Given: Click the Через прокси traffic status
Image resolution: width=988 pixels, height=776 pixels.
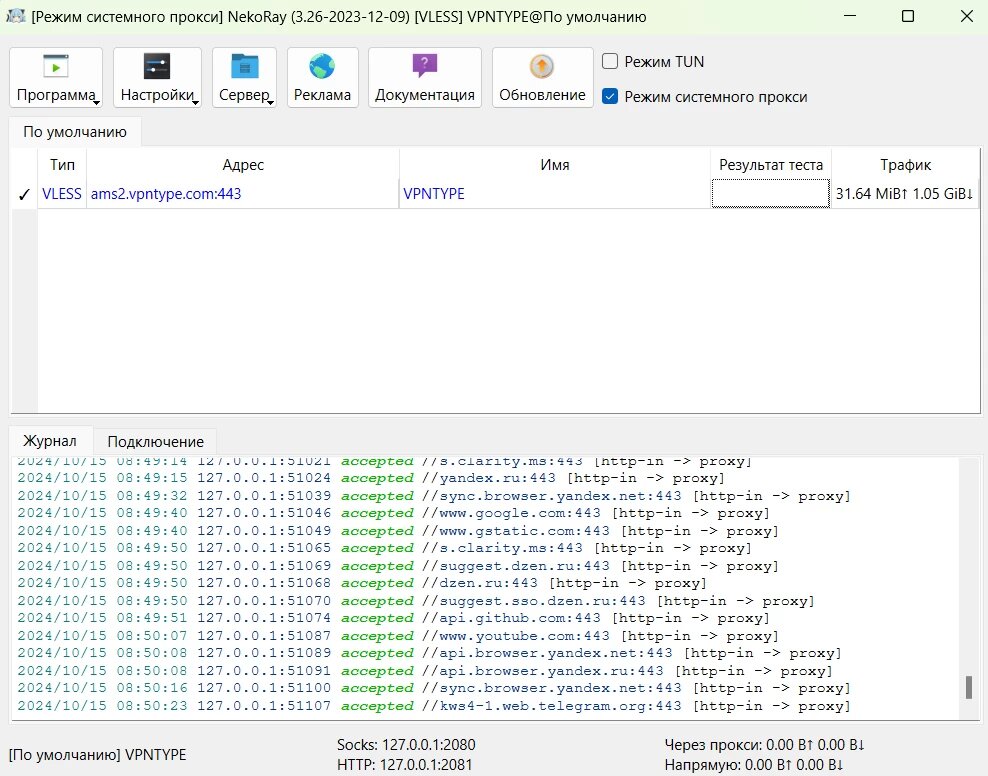Looking at the screenshot, I should (x=764, y=745).
